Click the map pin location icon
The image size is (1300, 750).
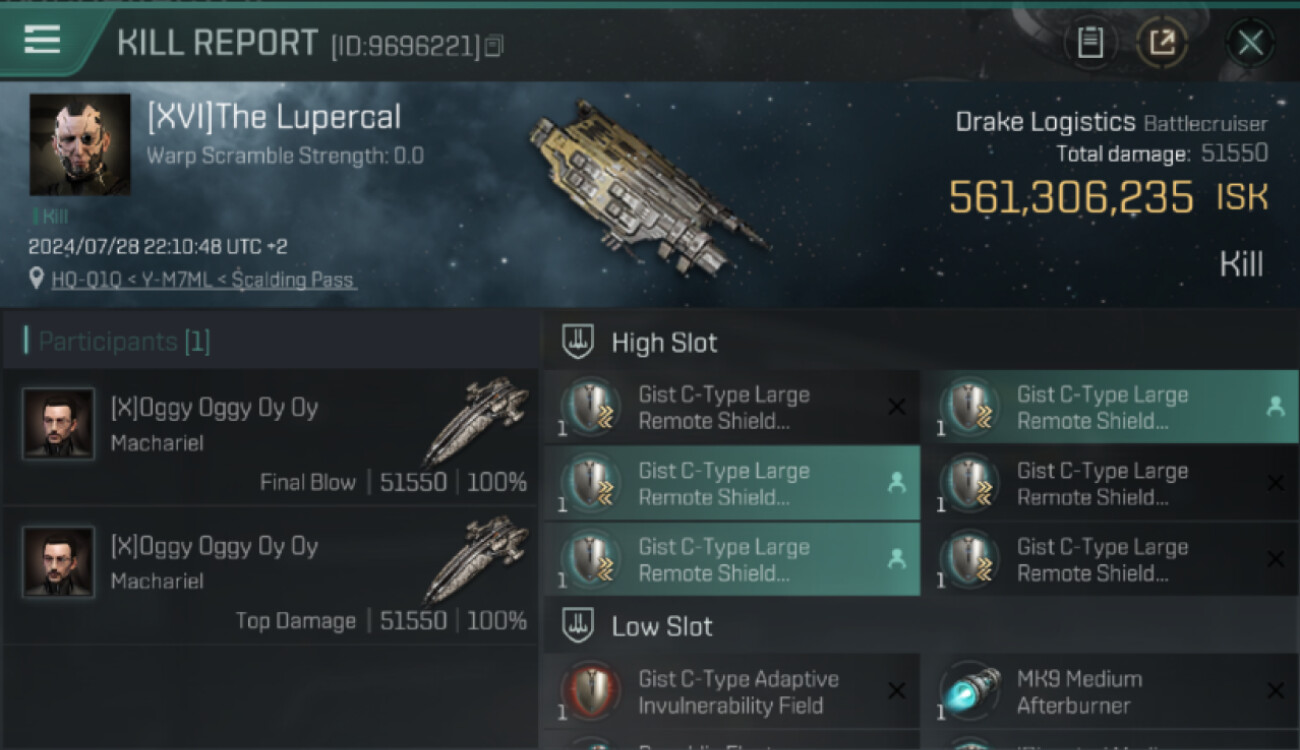coord(37,279)
